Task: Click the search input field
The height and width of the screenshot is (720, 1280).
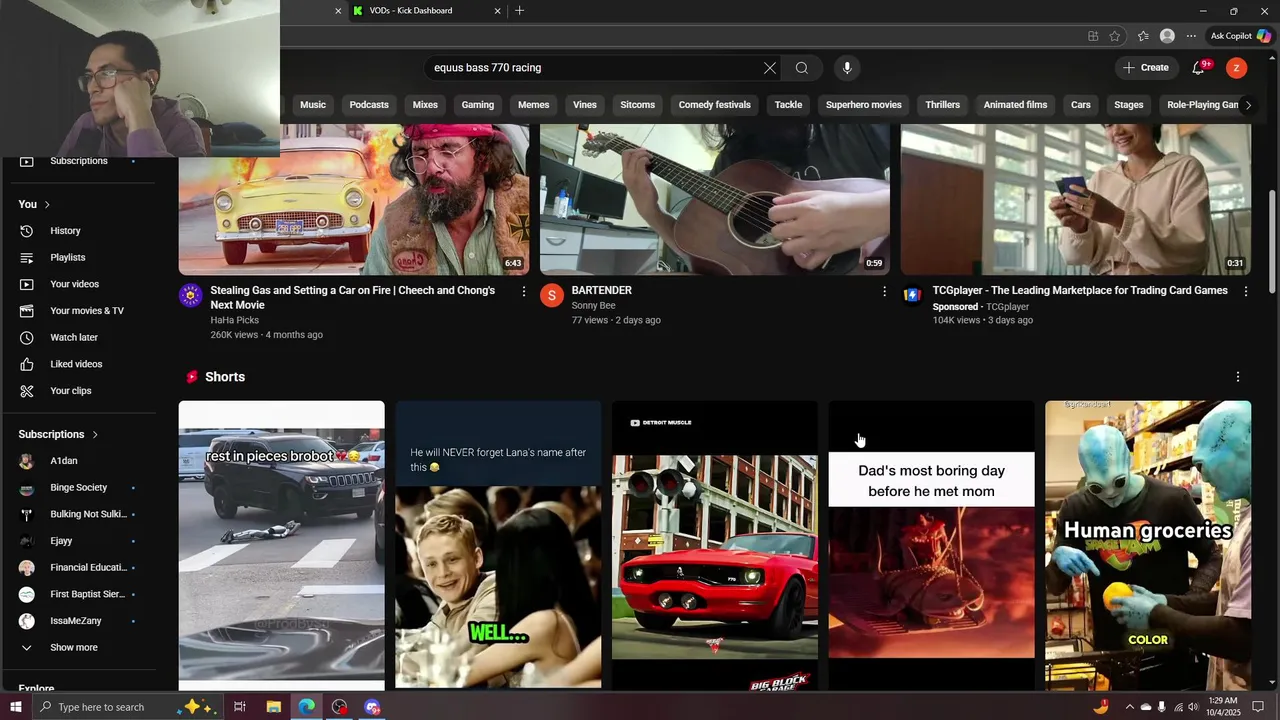Action: click(x=595, y=68)
